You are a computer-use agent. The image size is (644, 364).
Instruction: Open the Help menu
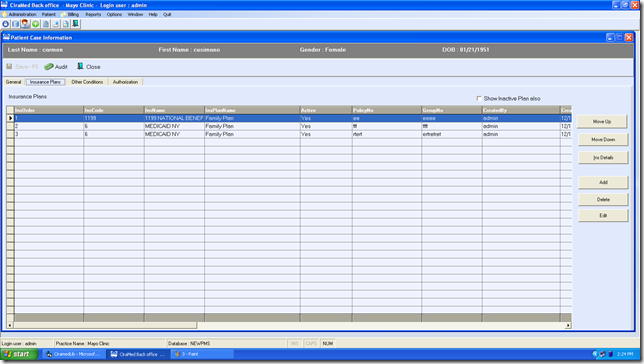153,14
